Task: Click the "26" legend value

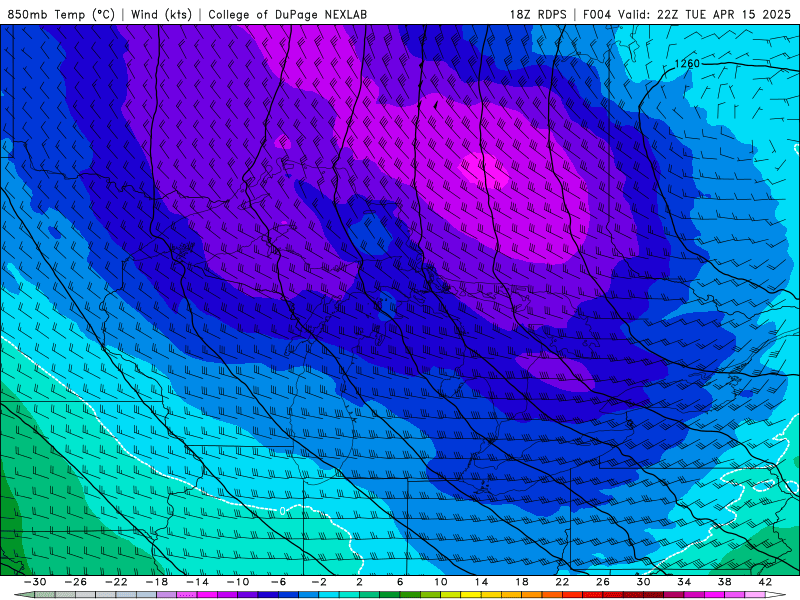Action: (x=603, y=582)
